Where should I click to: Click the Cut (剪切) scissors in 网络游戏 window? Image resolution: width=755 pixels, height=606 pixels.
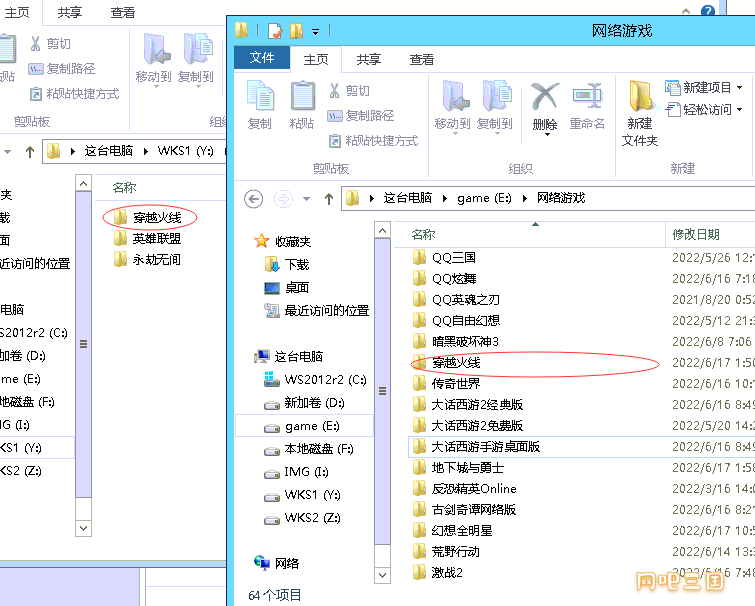click(334, 90)
